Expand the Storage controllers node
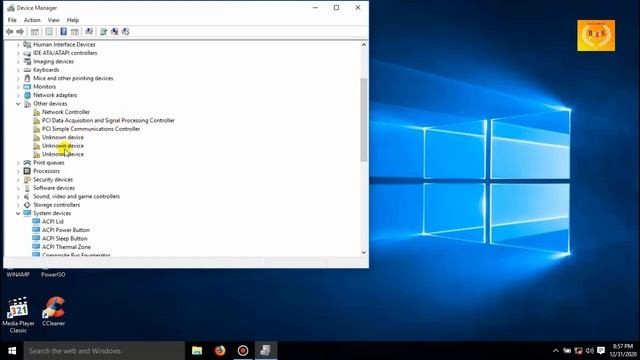This screenshot has height=360, width=640. pos(18,205)
